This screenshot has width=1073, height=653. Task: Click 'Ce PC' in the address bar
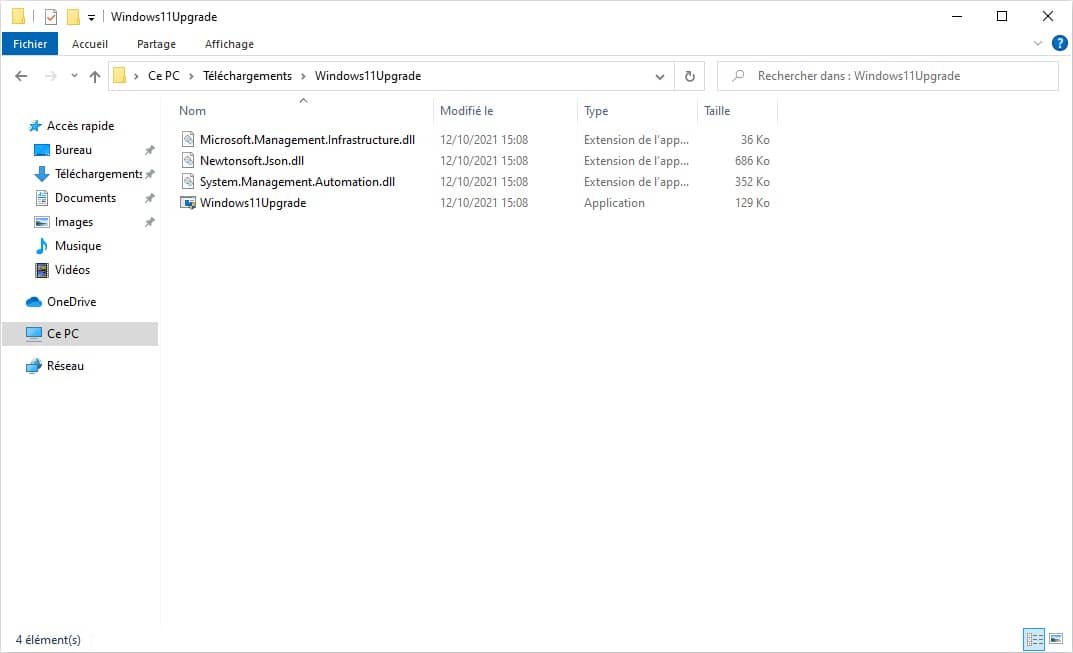click(164, 76)
